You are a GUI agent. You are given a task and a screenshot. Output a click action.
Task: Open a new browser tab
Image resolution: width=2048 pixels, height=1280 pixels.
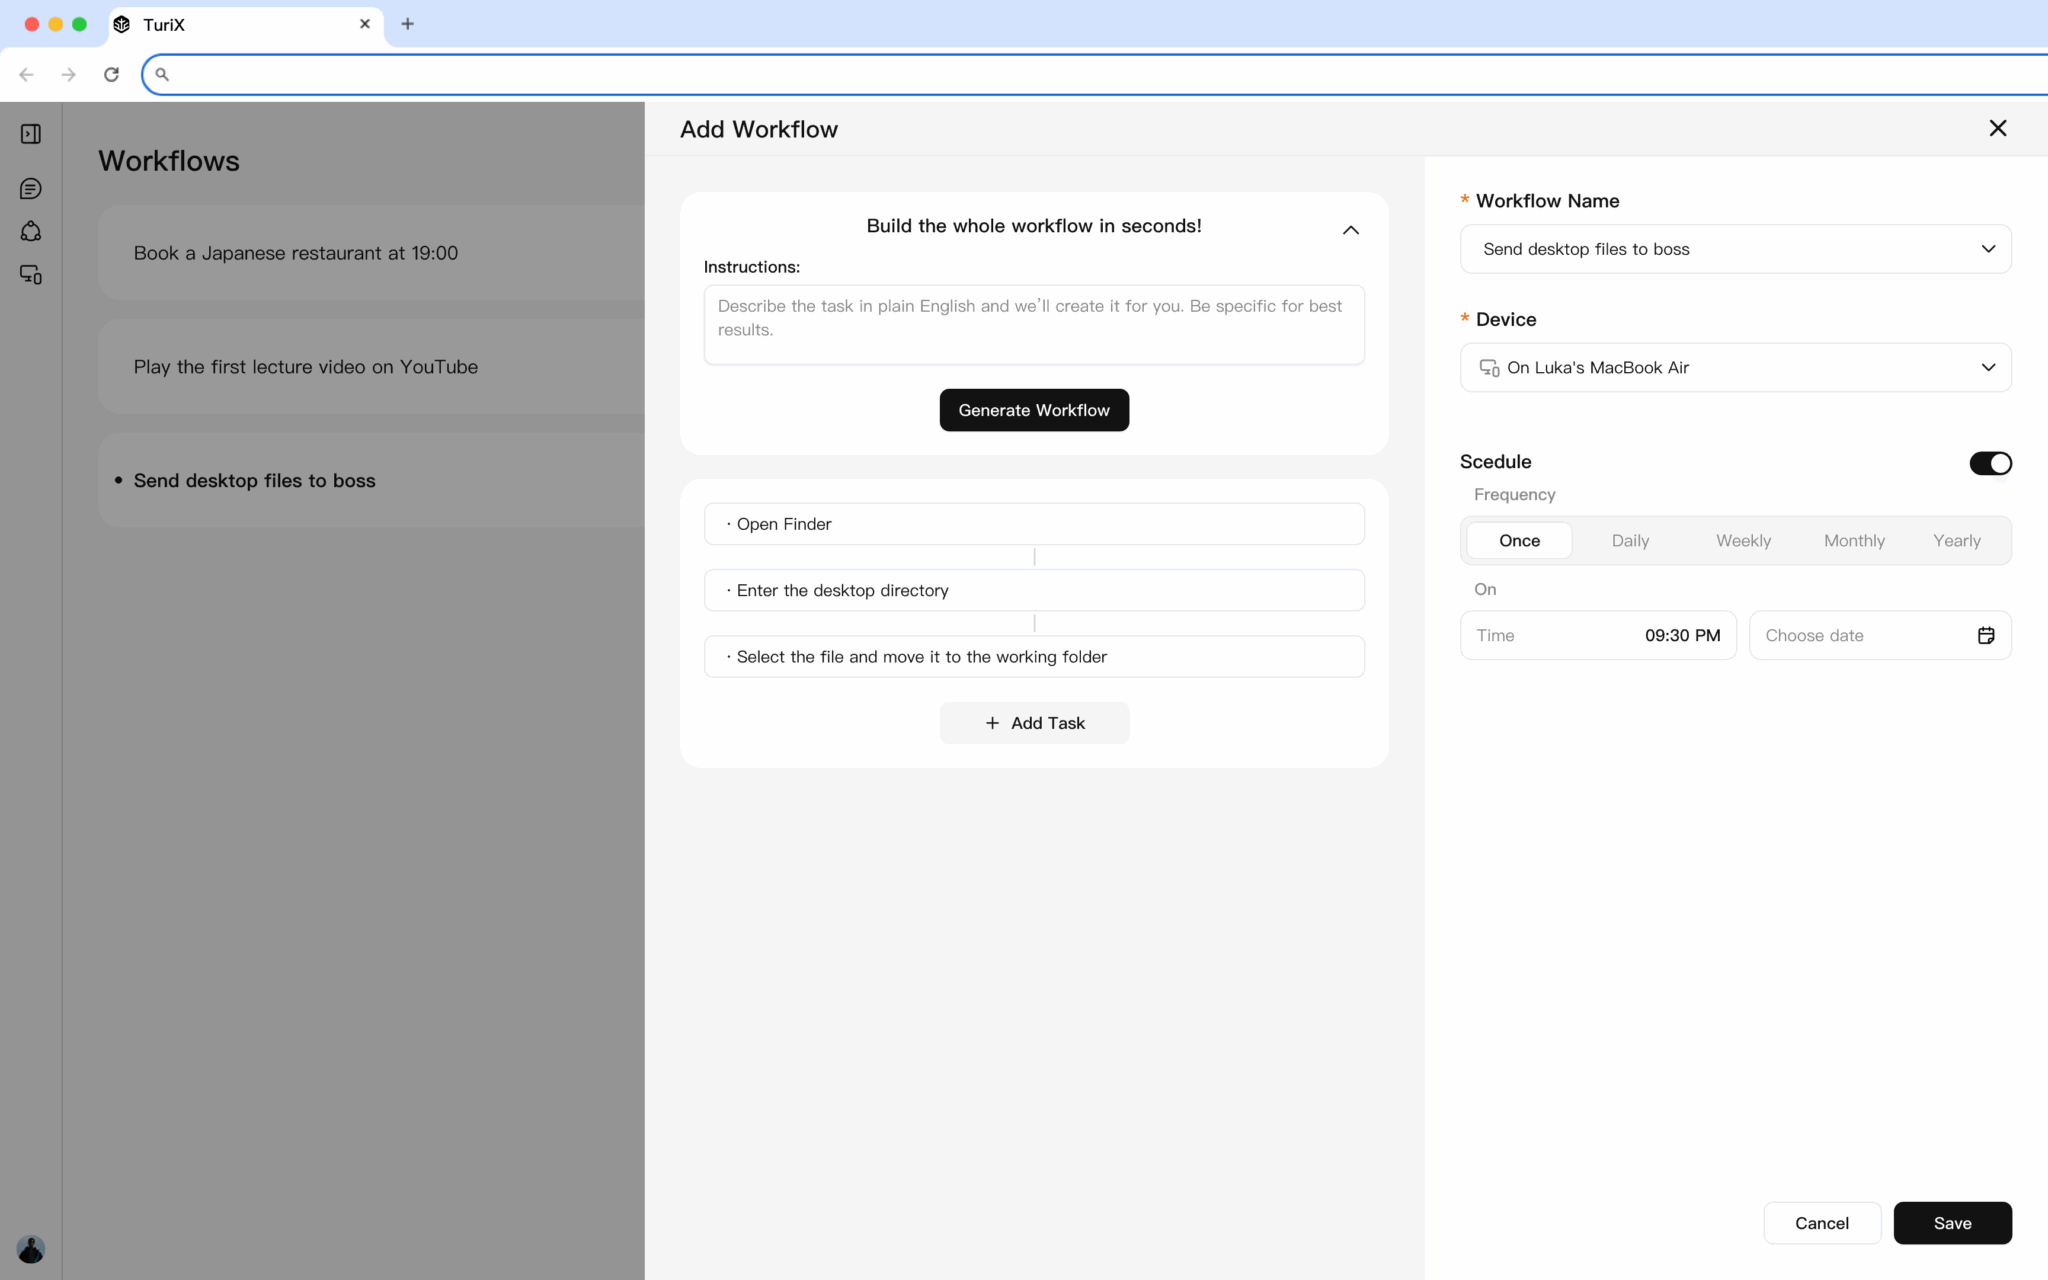pyautogui.click(x=407, y=24)
